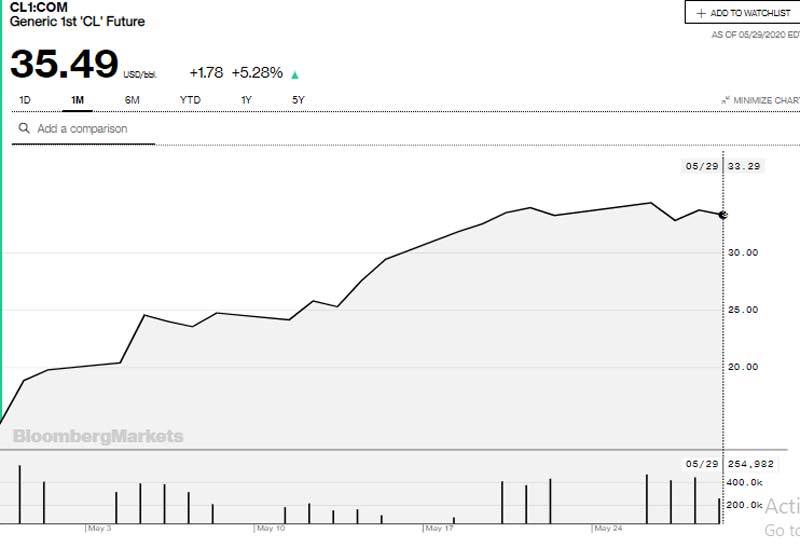Click the CL1:COM ticker heading
The height and width of the screenshot is (548, 800).
click(38, 6)
